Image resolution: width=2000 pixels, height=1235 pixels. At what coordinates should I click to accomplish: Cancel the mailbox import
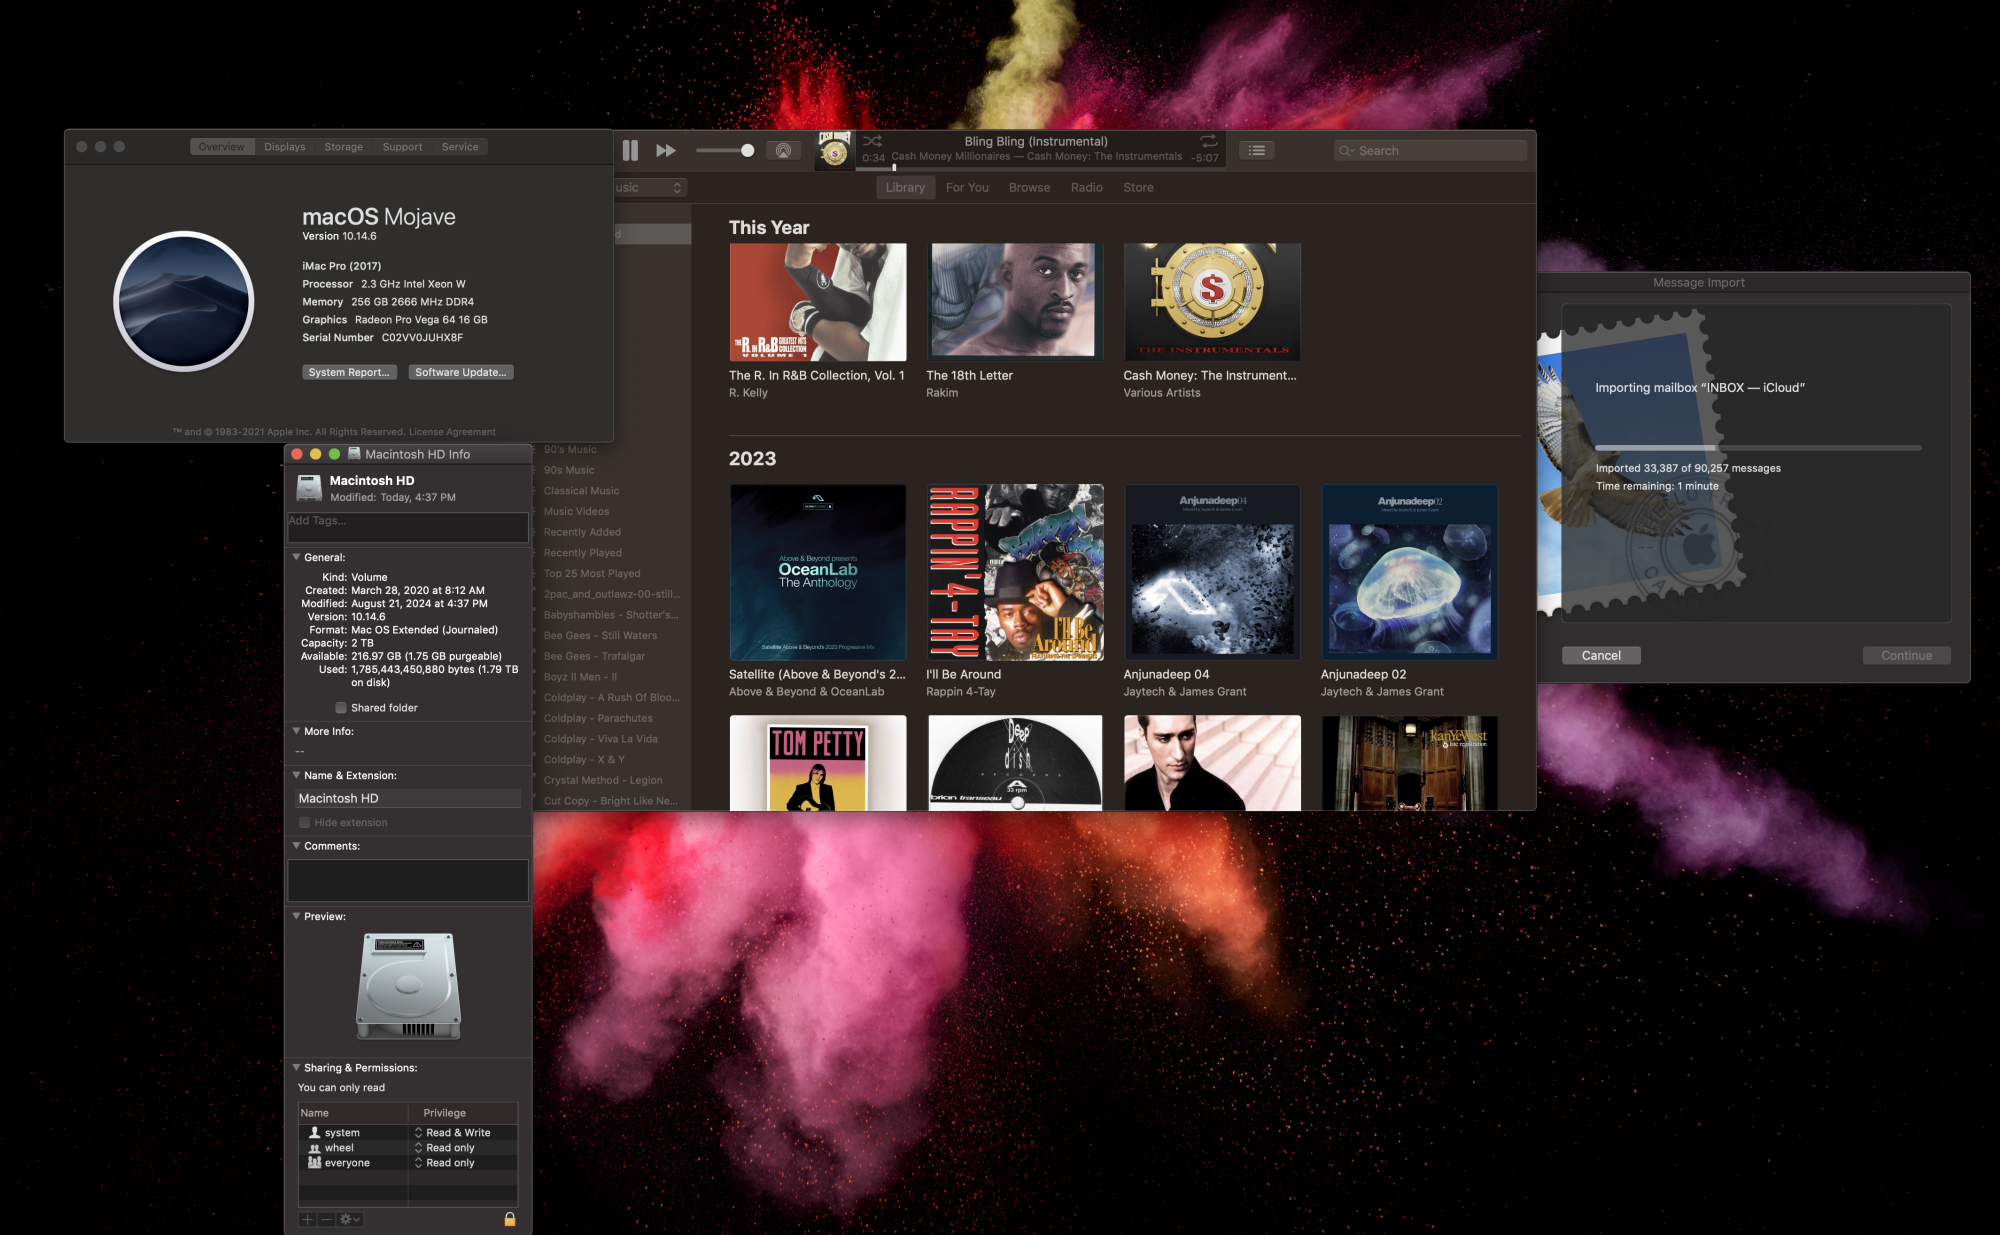pyautogui.click(x=1600, y=656)
